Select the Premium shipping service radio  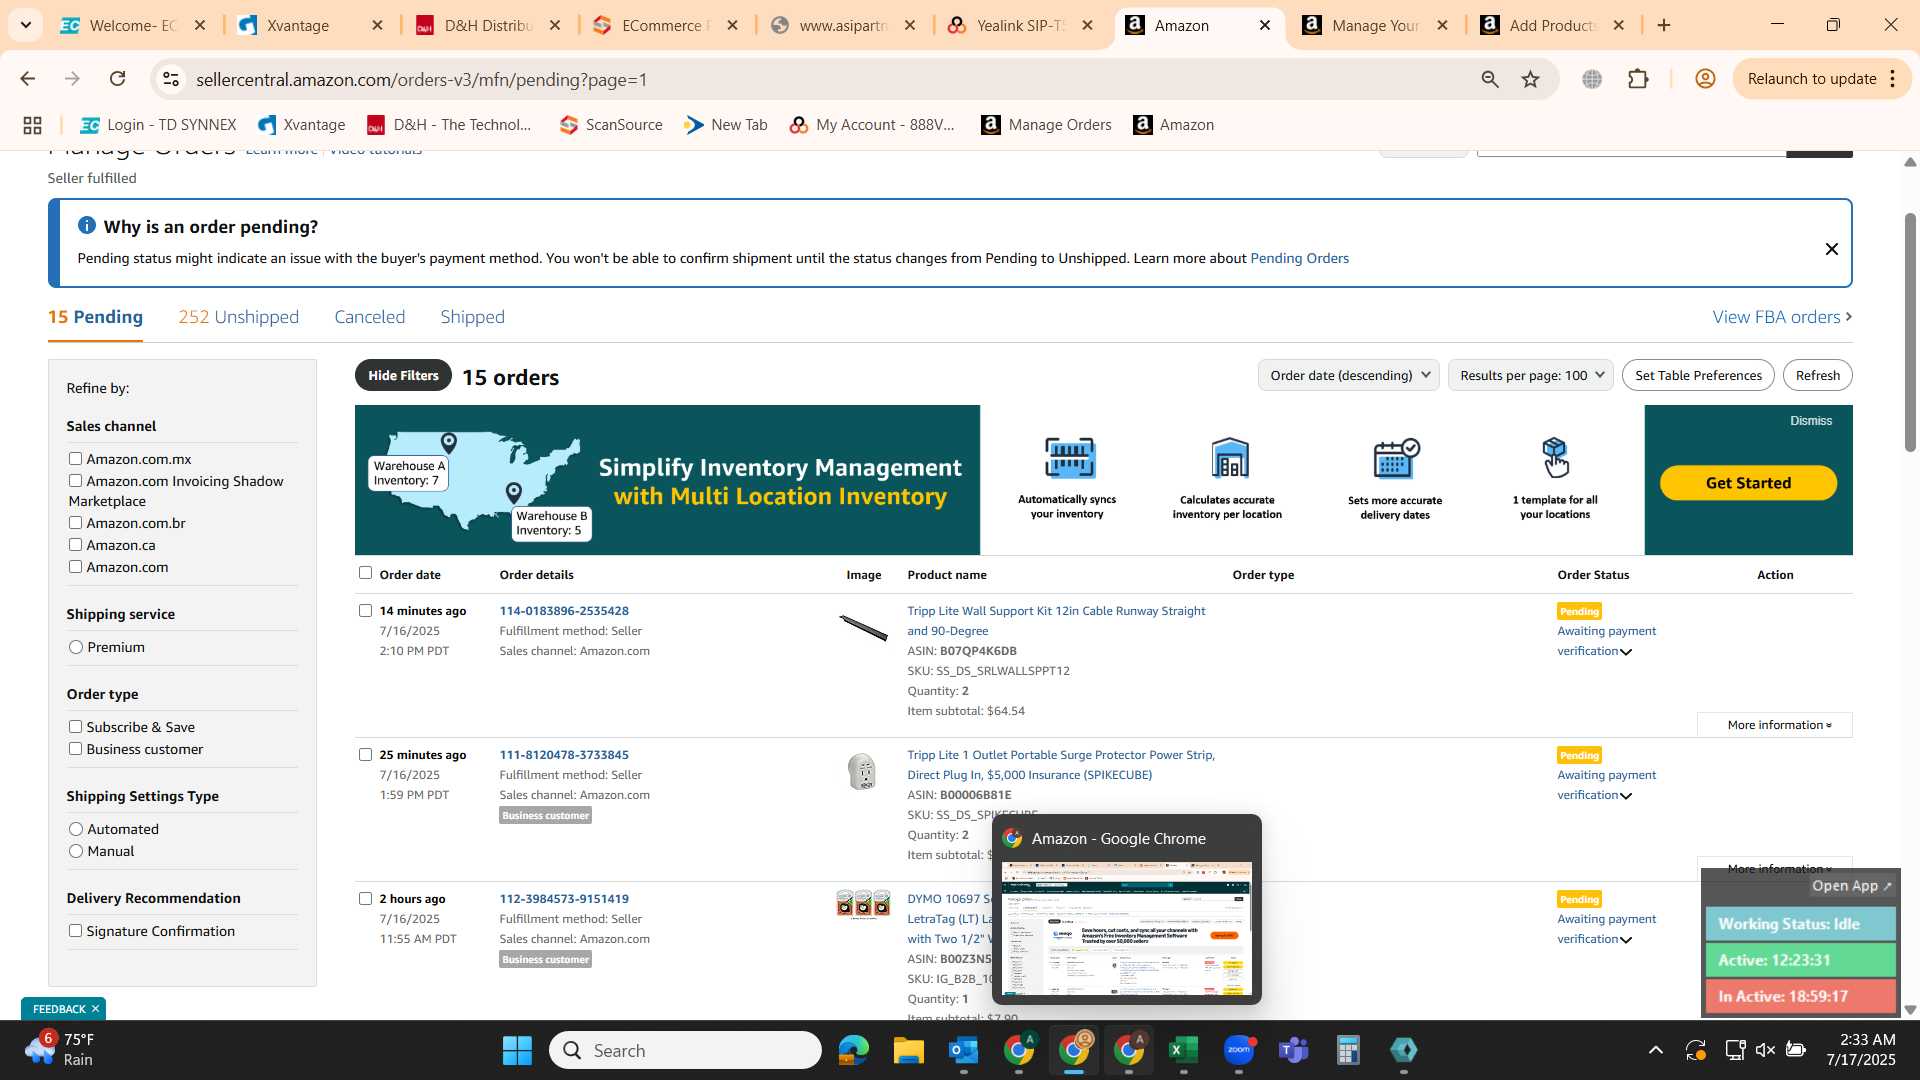pos(76,647)
